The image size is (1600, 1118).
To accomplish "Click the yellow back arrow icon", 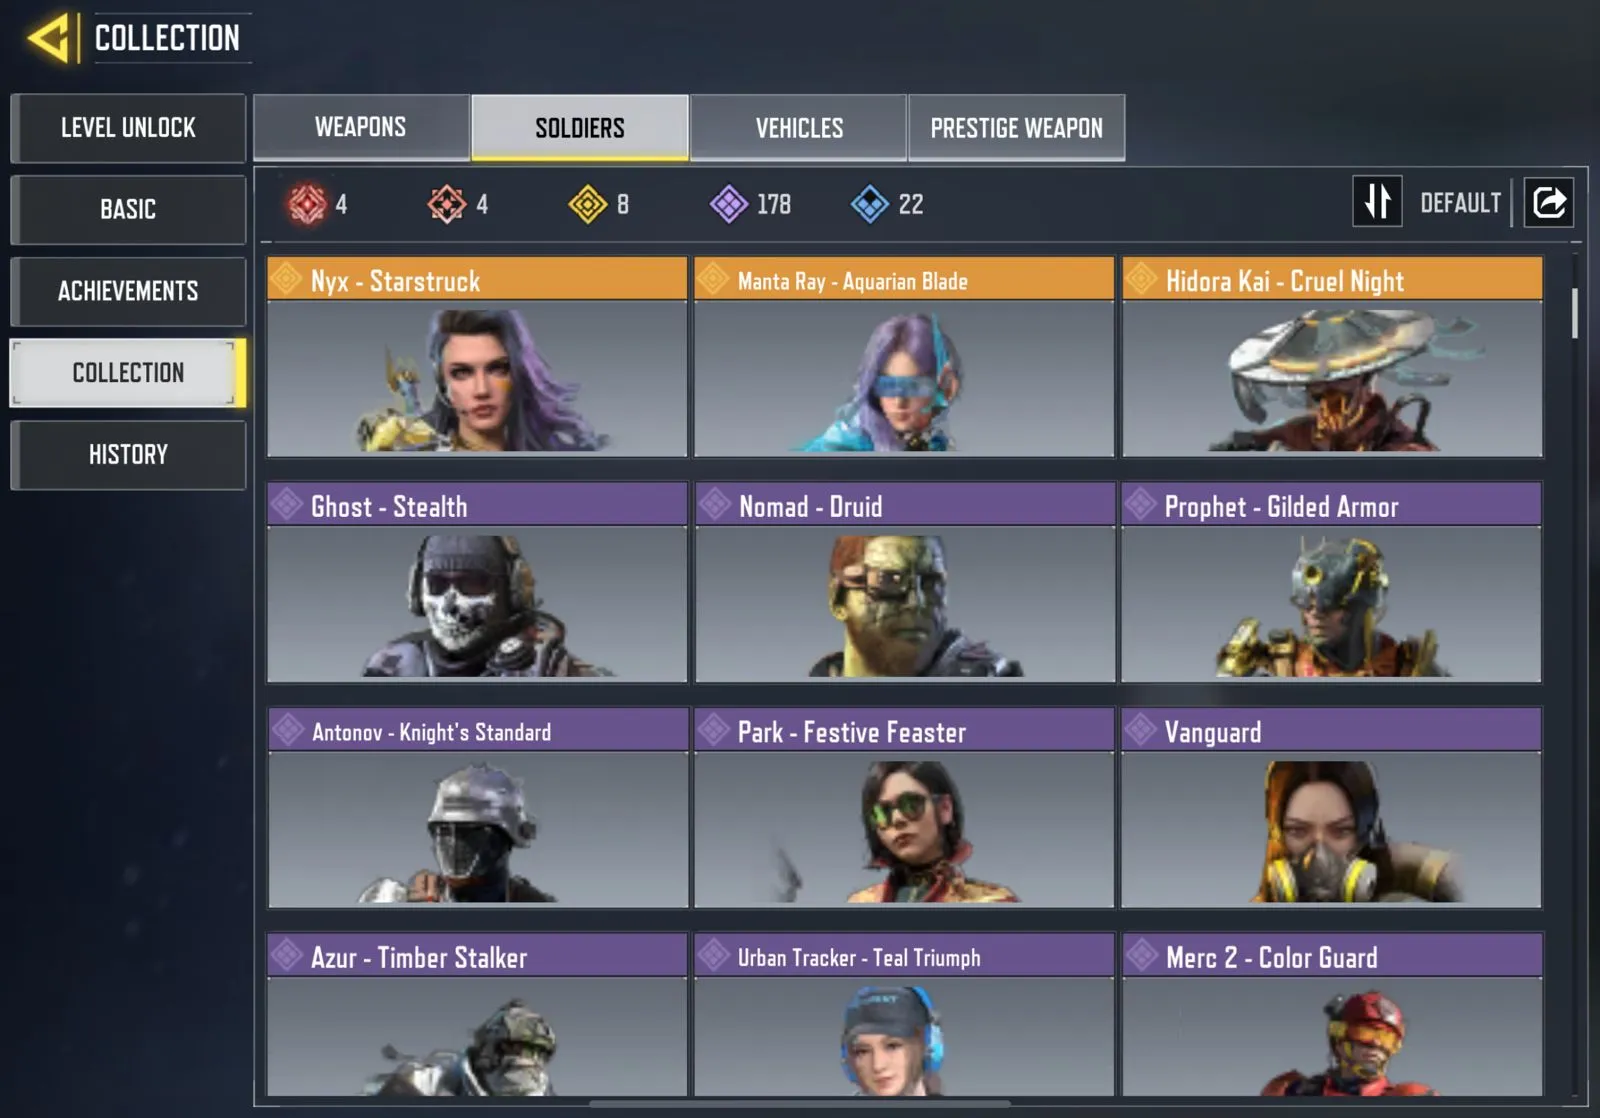I will pyautogui.click(x=48, y=38).
